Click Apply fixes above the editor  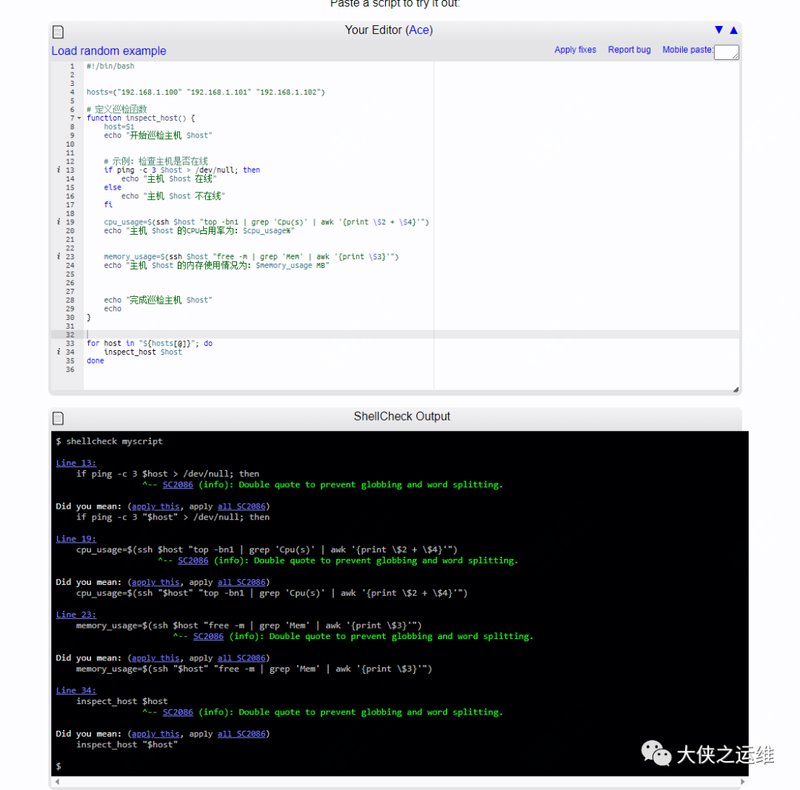(575, 50)
